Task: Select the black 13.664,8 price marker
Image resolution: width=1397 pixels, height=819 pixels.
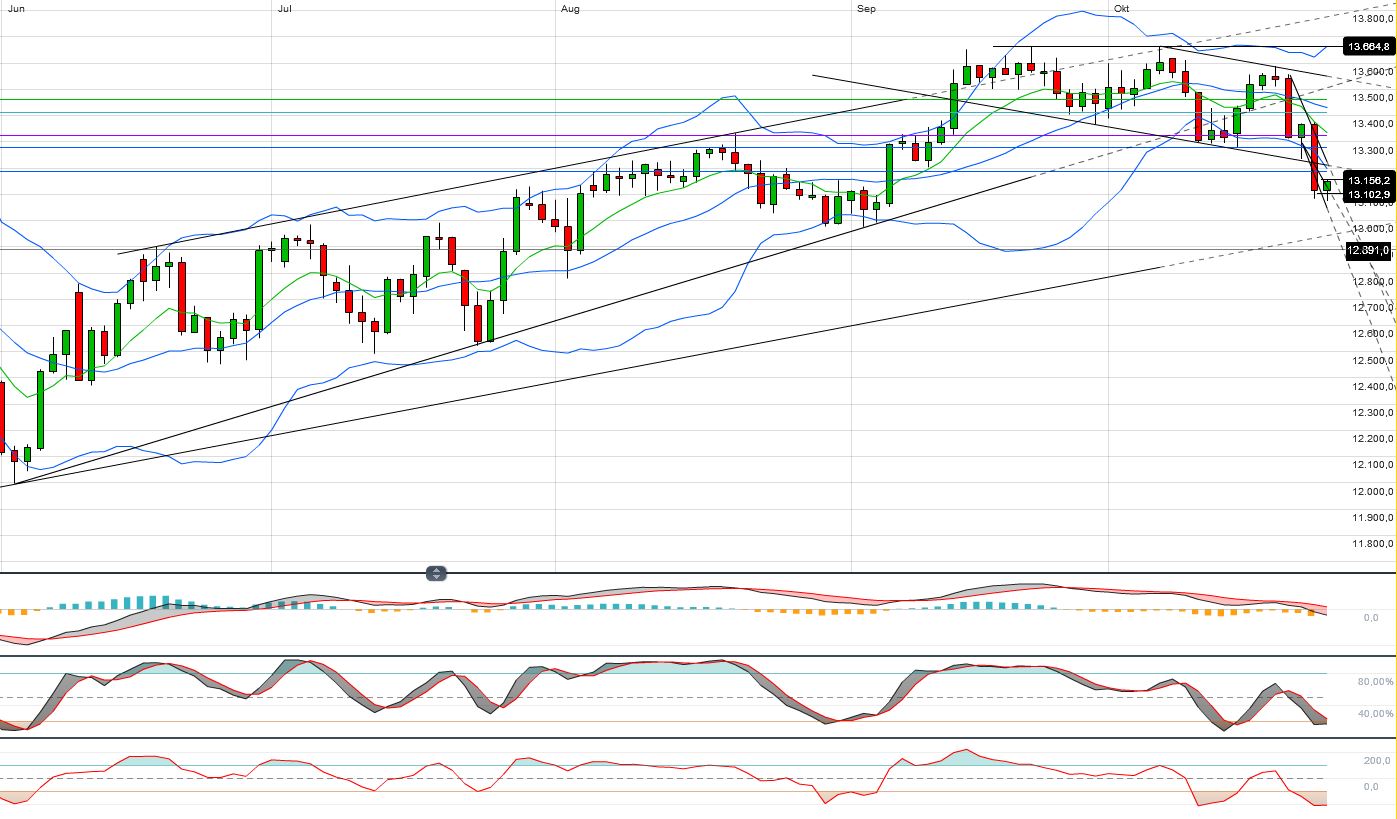Action: [x=1368, y=46]
